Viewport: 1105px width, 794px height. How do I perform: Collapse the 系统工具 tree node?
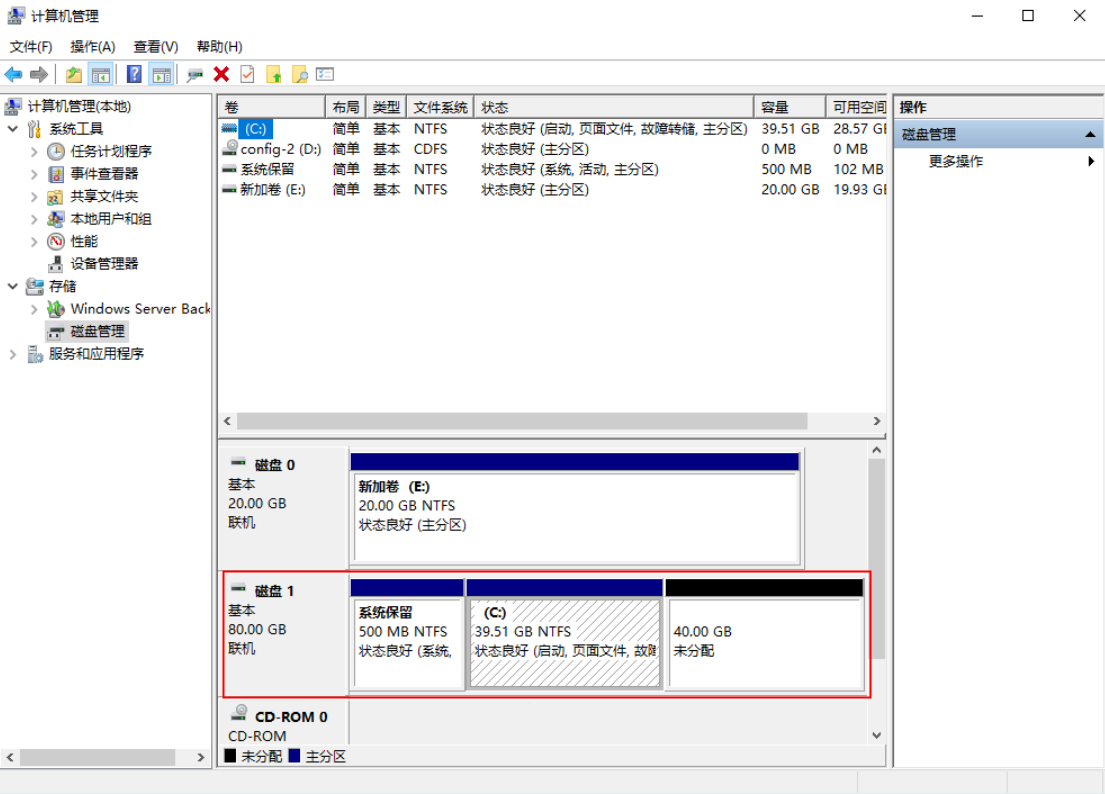tap(13, 129)
